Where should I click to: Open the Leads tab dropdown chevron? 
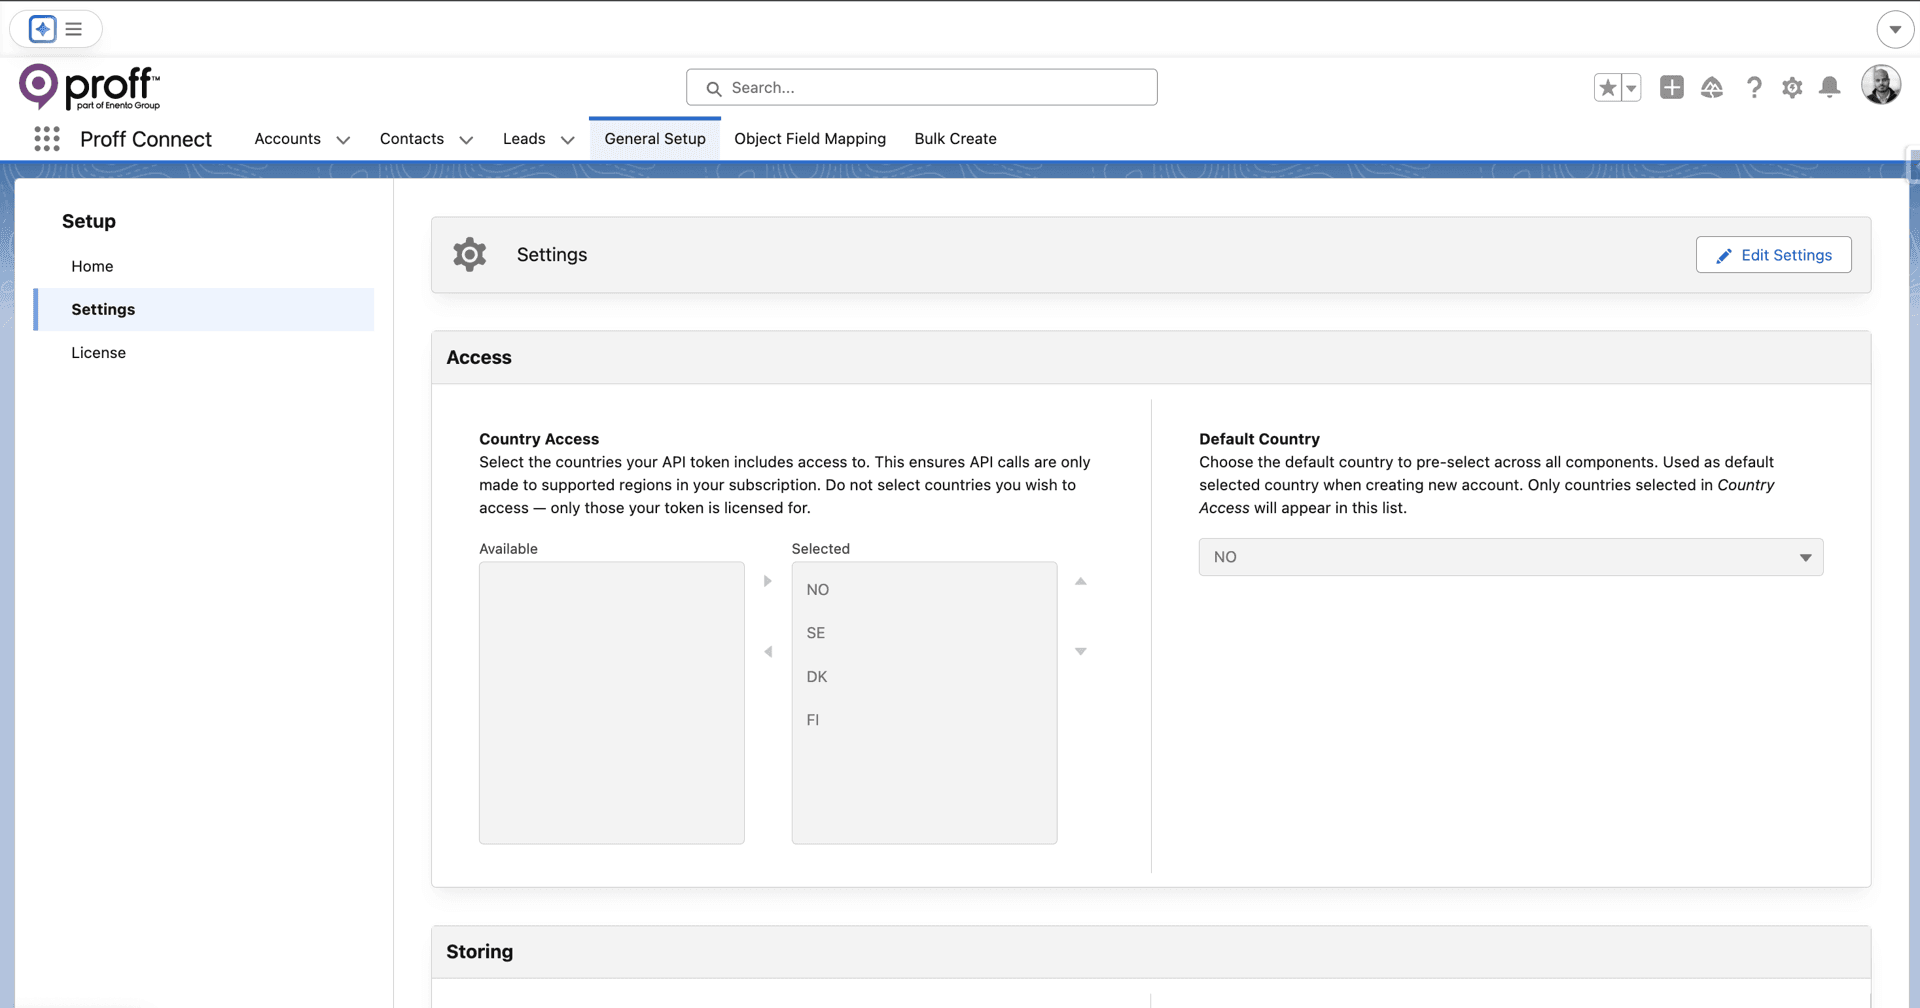pyautogui.click(x=567, y=140)
